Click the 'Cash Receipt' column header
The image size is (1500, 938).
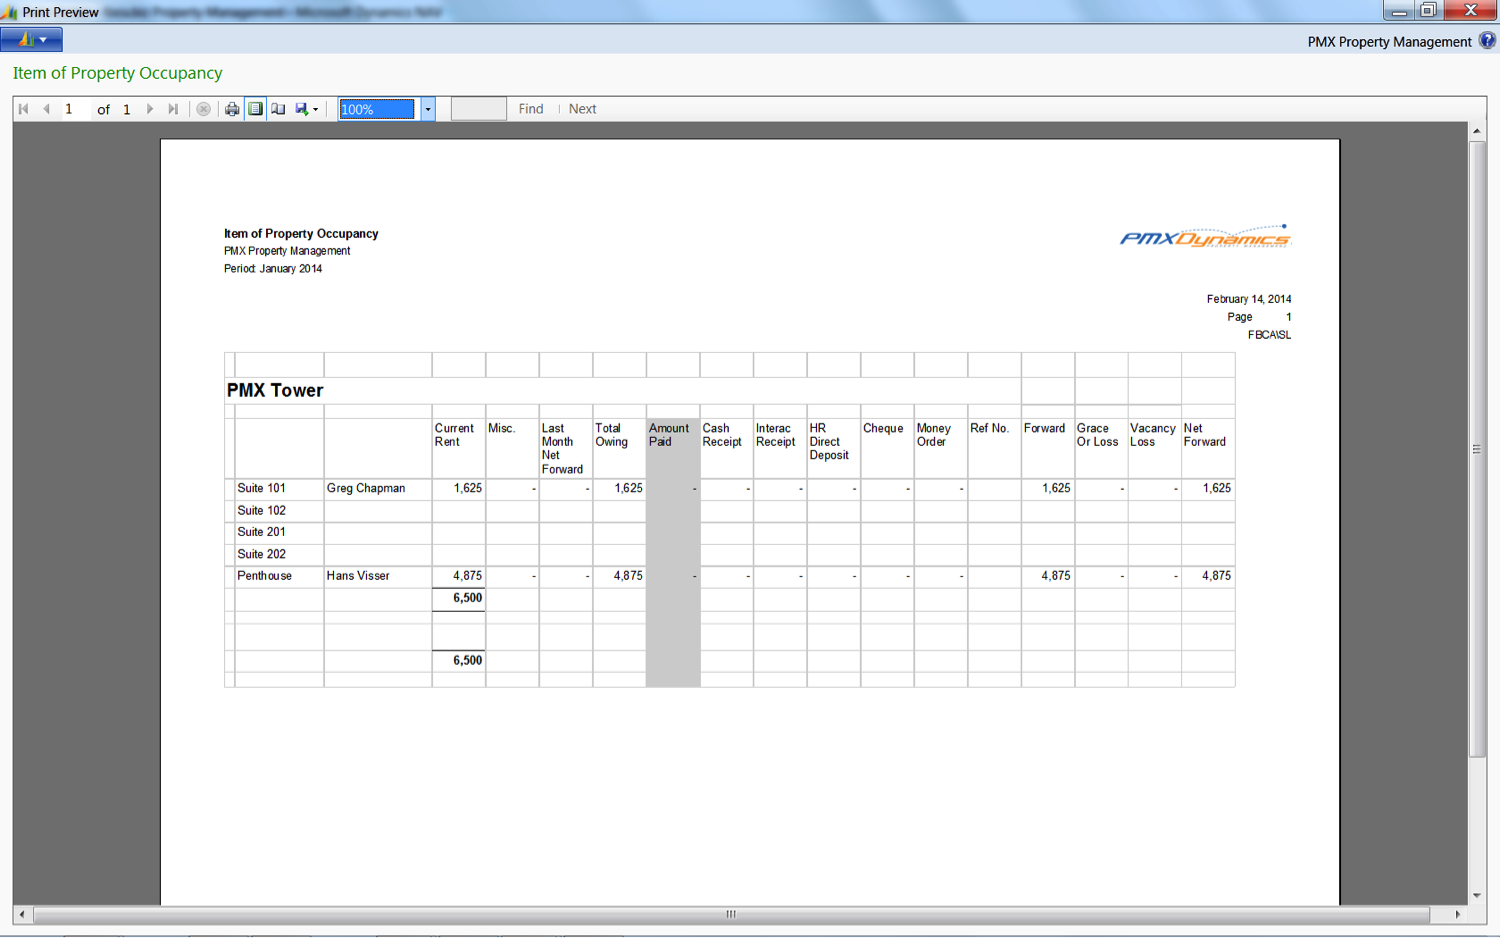pos(722,436)
